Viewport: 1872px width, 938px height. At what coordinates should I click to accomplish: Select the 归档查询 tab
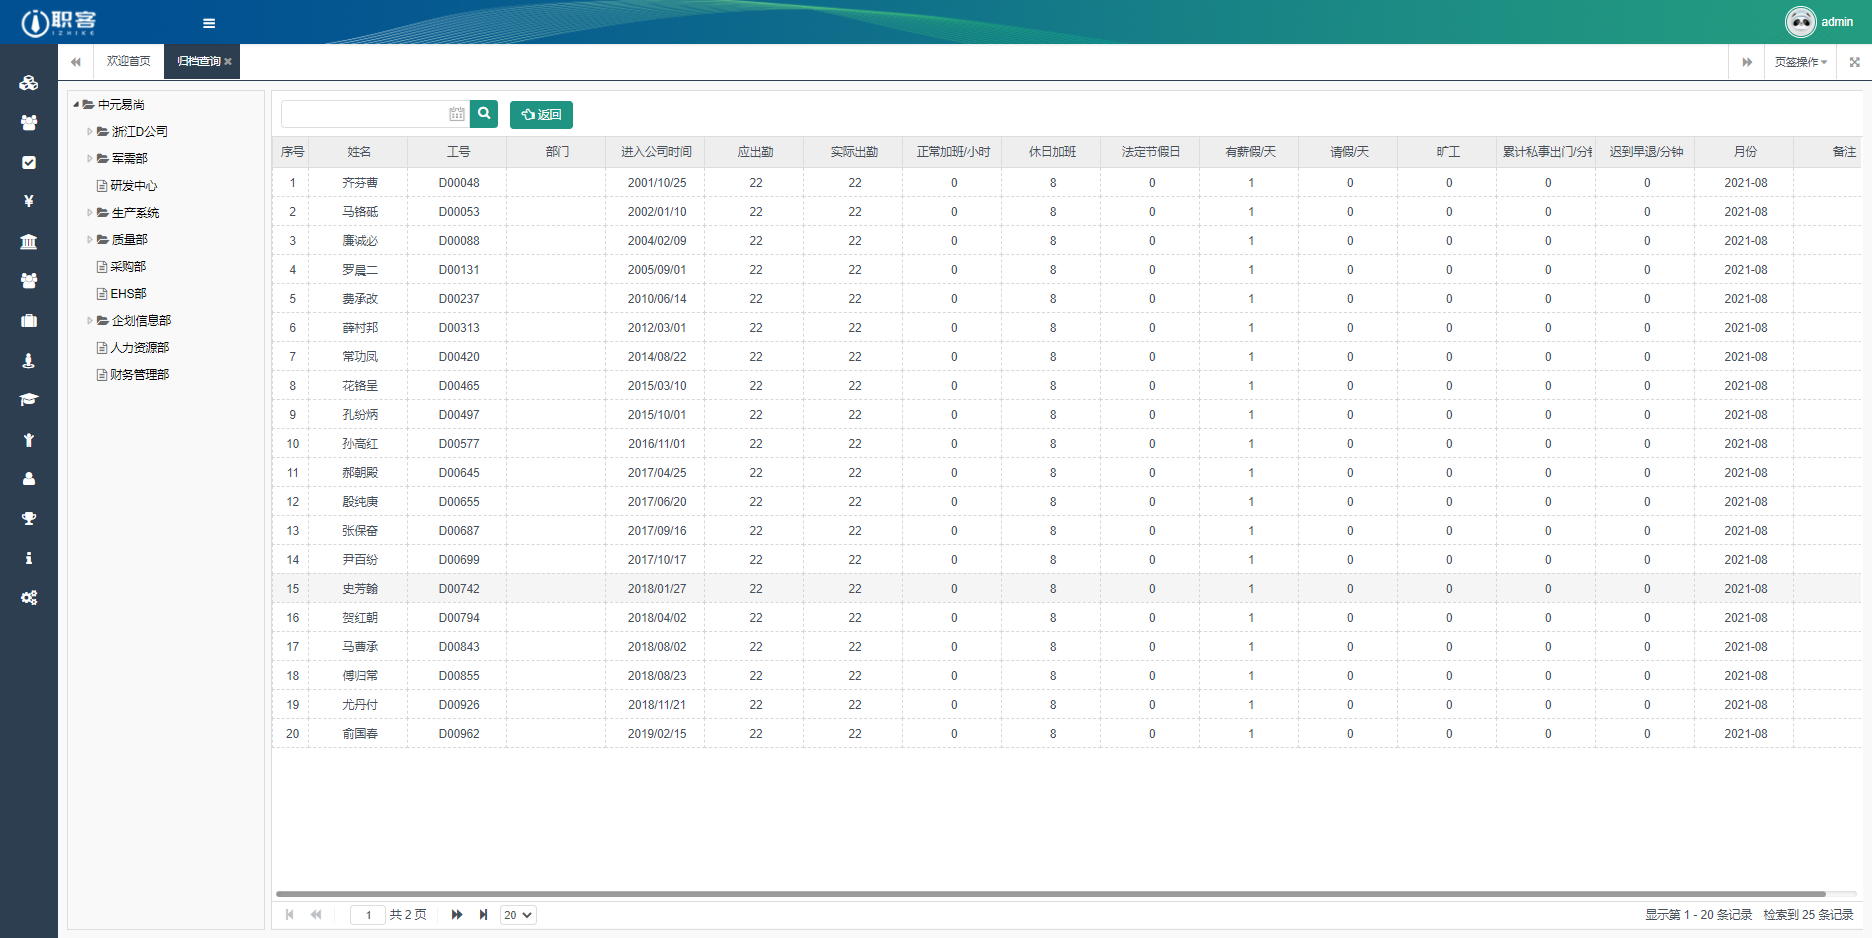click(x=198, y=62)
